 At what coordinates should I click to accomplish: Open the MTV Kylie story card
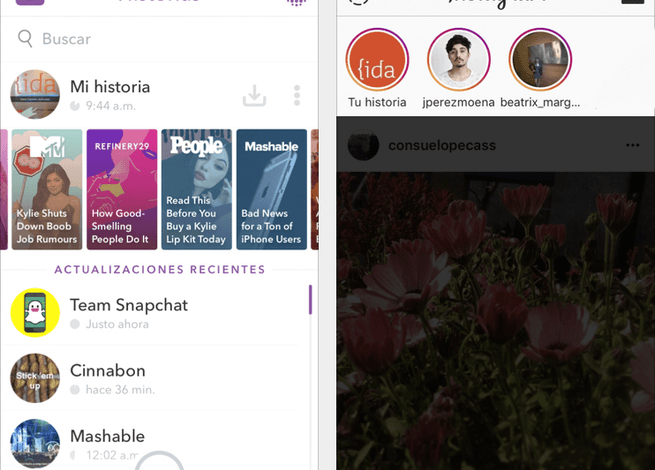pyautogui.click(x=46, y=189)
